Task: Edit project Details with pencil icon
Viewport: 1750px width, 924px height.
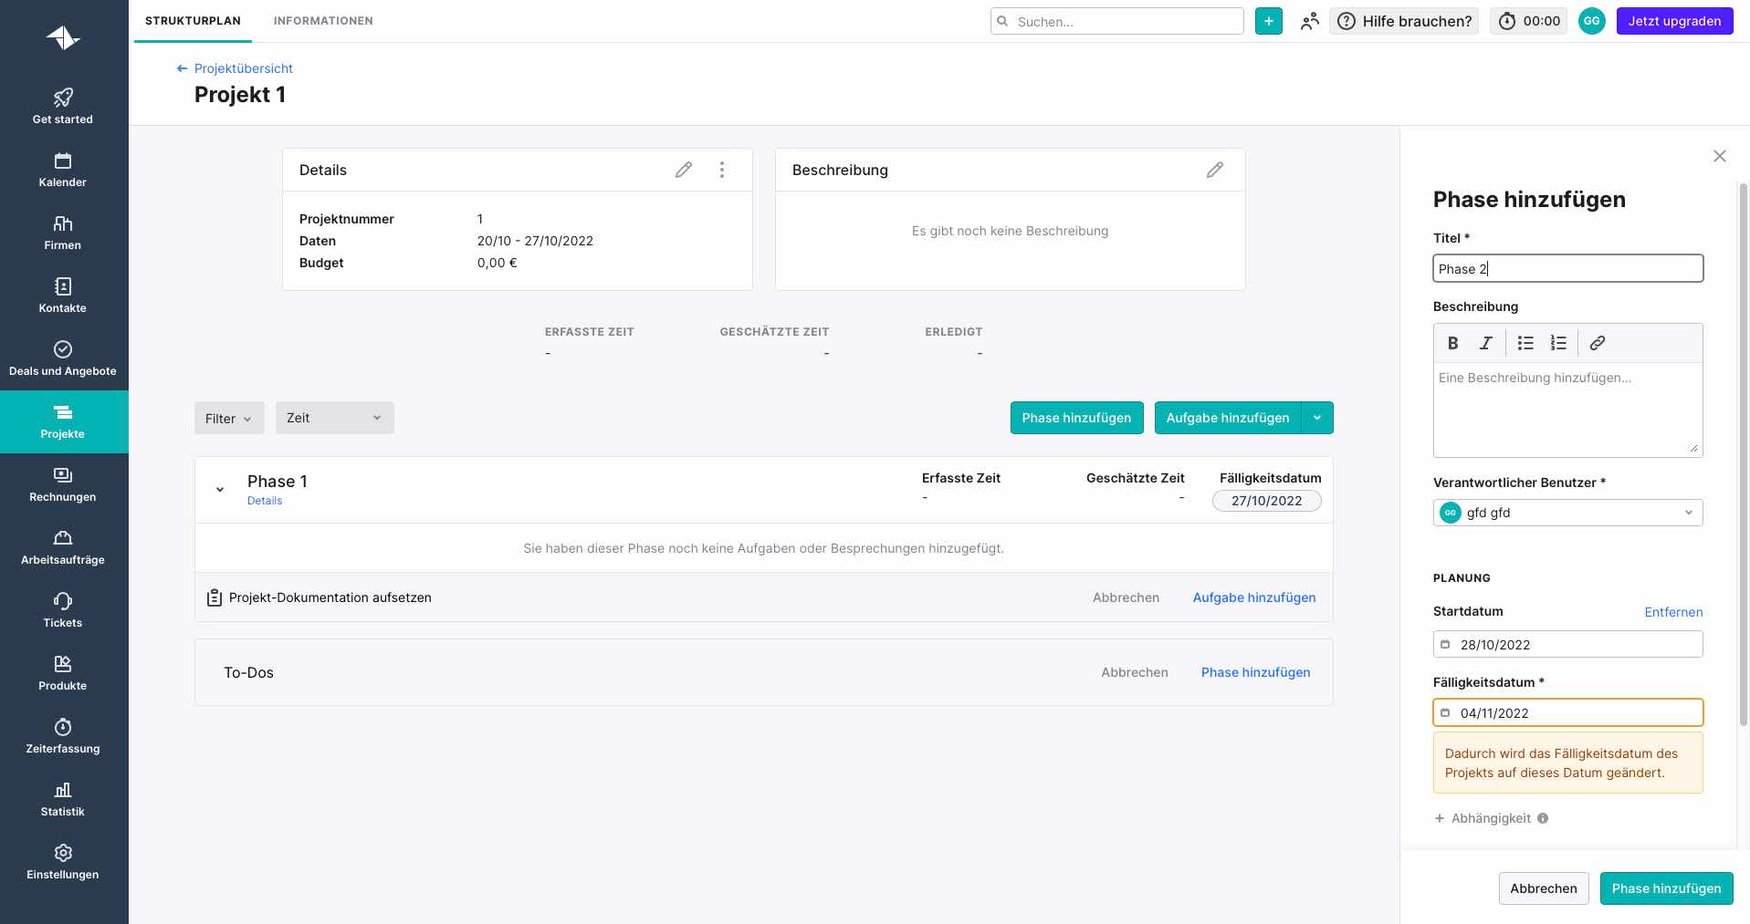Action: pos(683,170)
